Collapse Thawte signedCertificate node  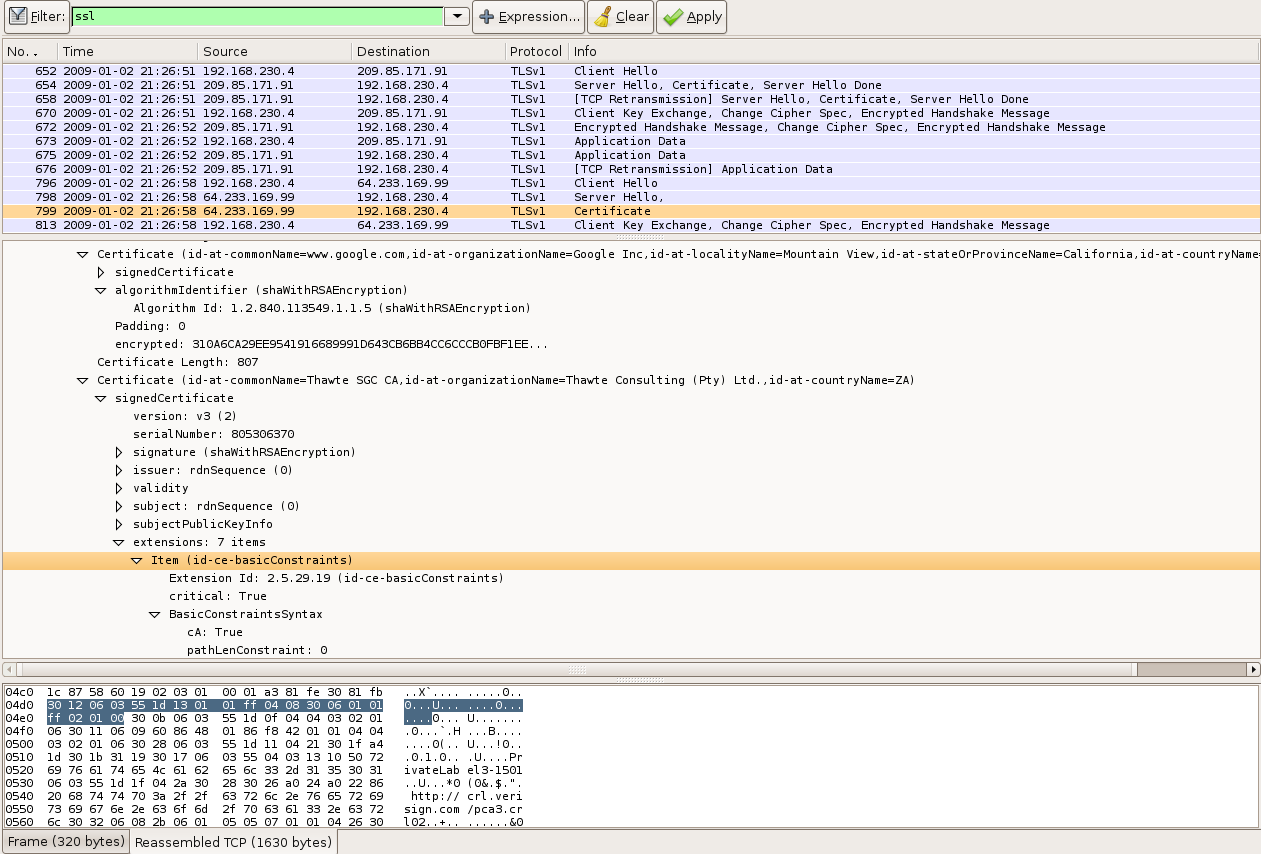pyautogui.click(x=101, y=398)
